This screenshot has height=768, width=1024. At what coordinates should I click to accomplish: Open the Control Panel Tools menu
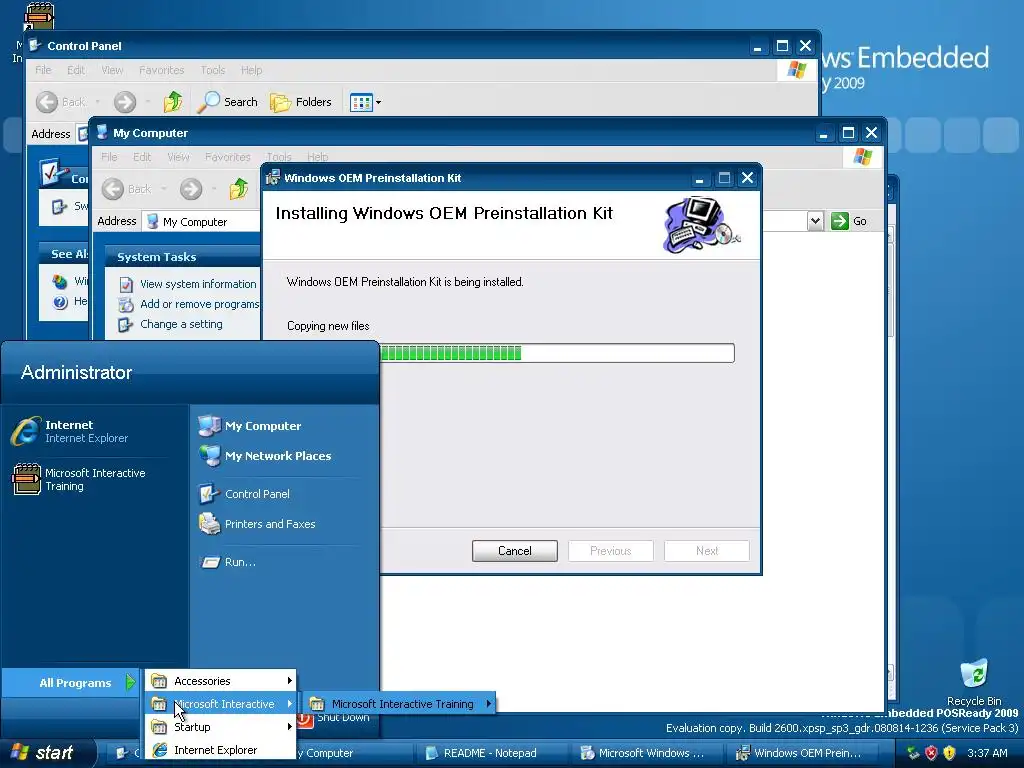pos(213,70)
